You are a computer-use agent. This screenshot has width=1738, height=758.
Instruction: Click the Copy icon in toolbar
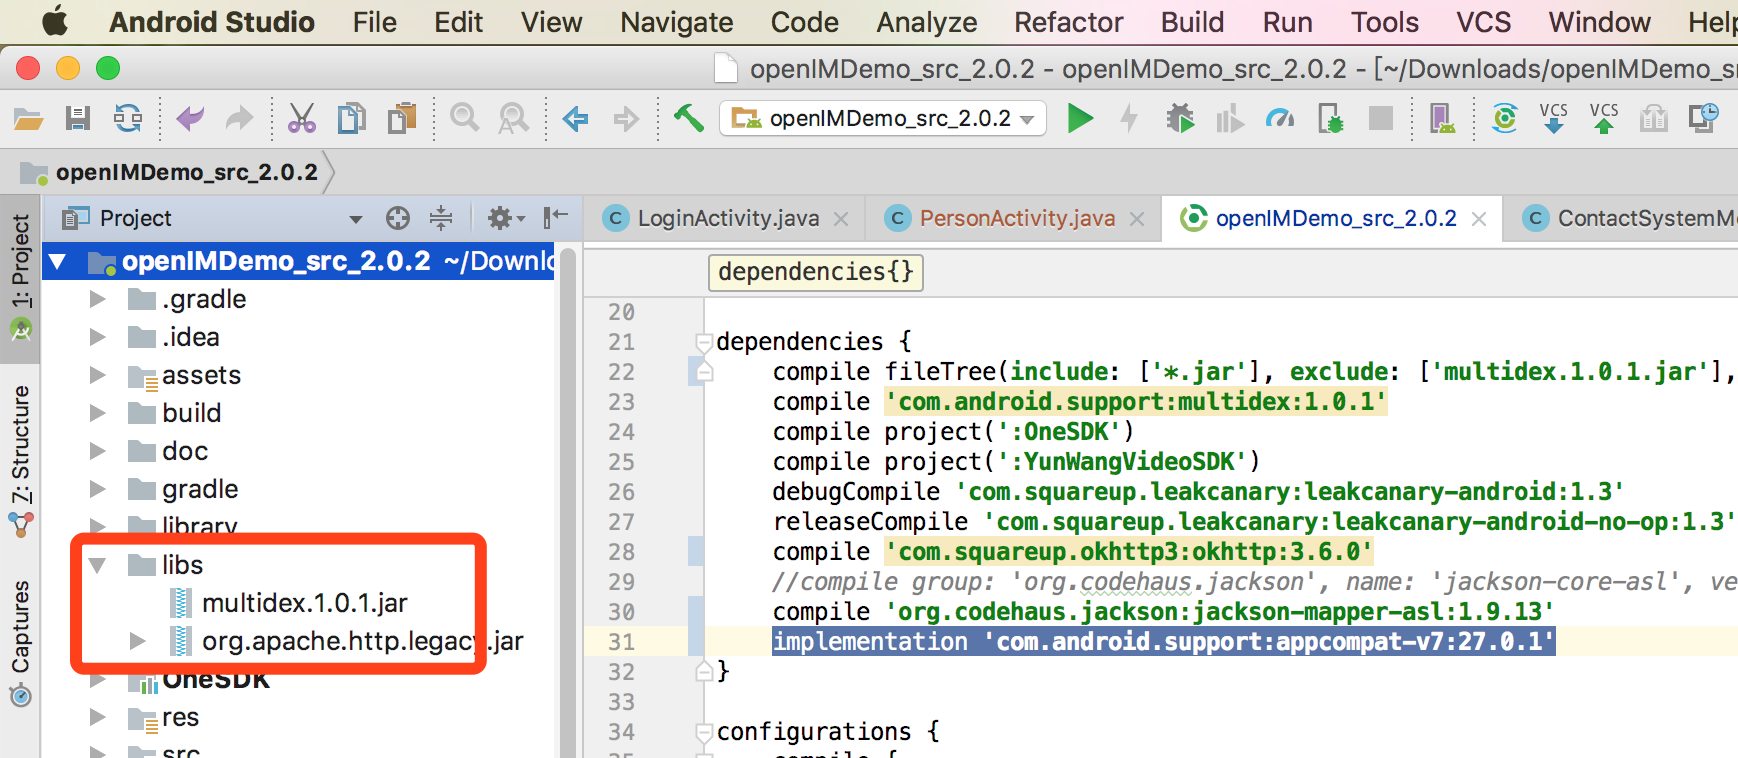coord(351,119)
